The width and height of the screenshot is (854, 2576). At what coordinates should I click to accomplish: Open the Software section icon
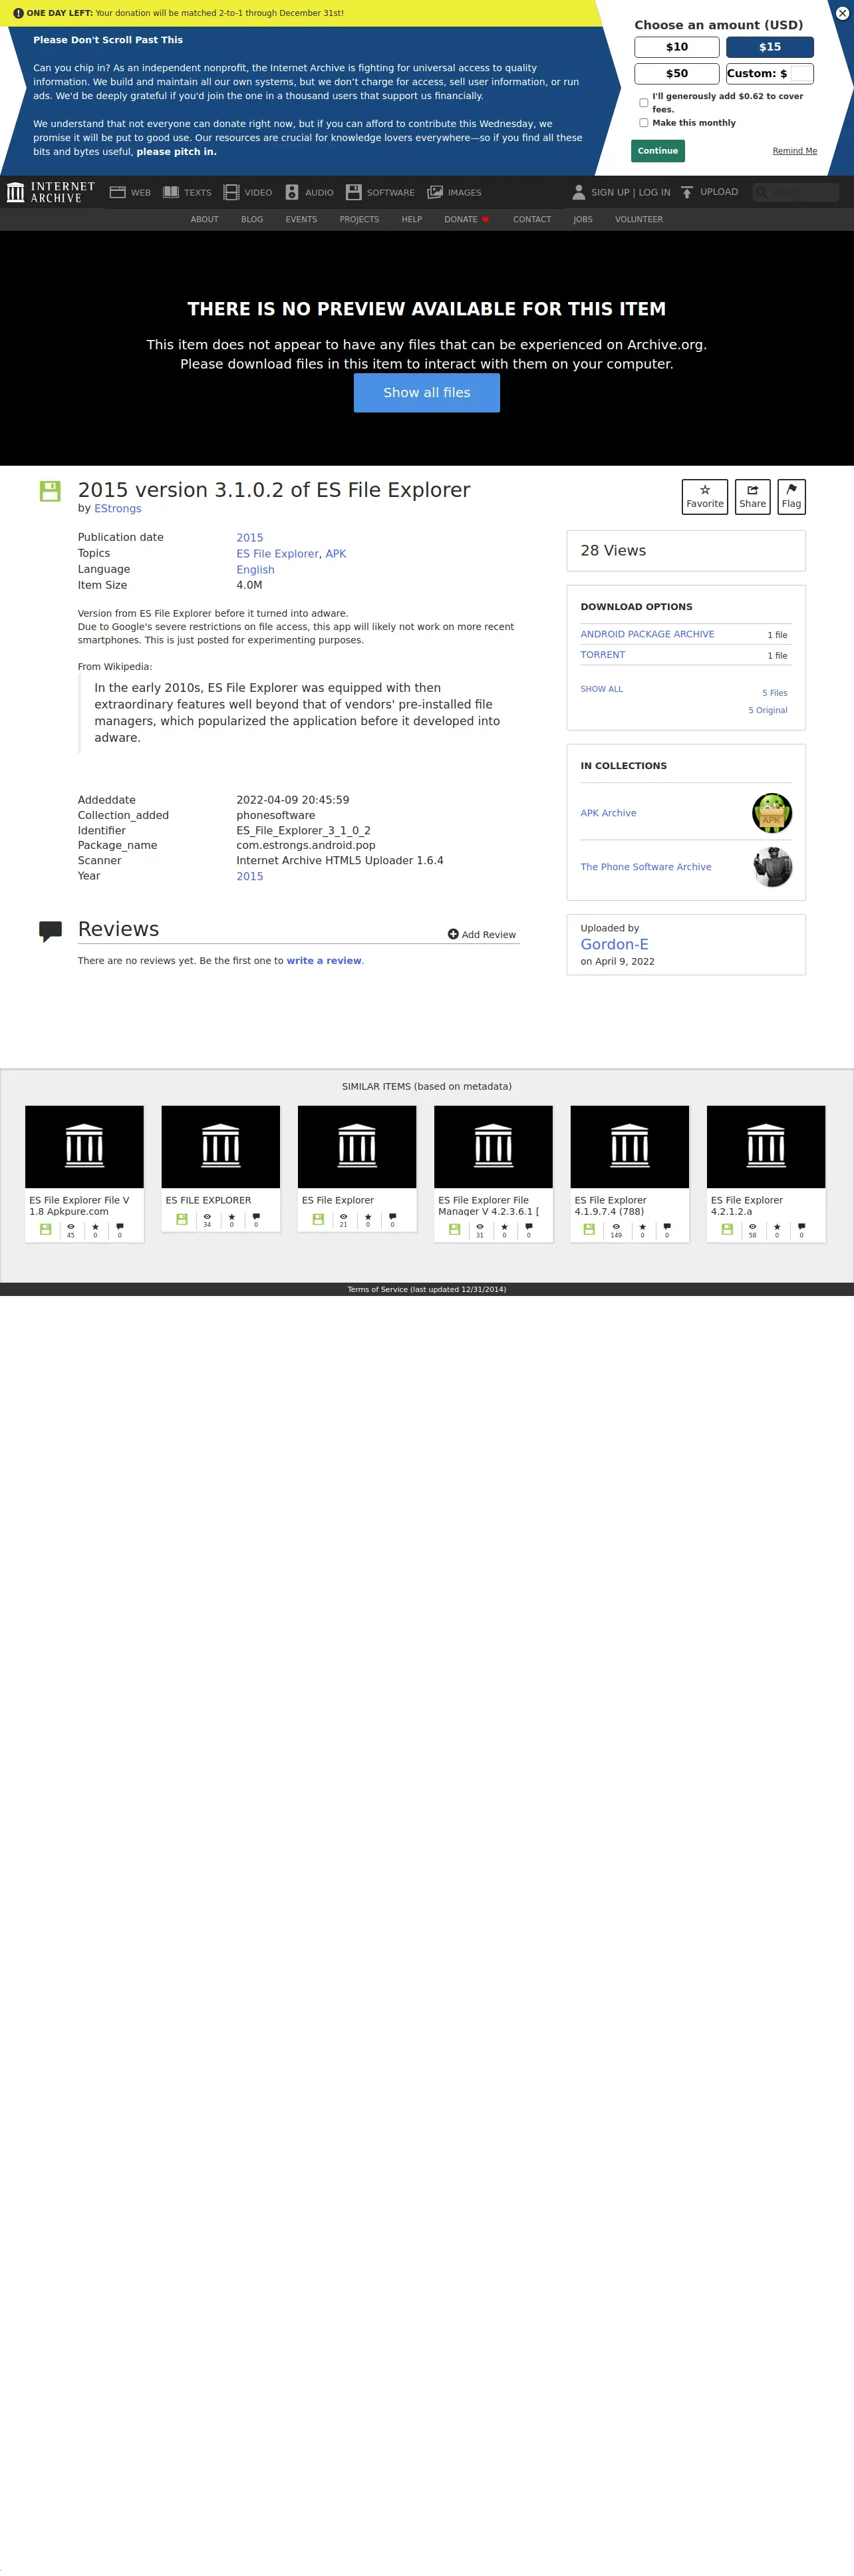[x=353, y=192]
